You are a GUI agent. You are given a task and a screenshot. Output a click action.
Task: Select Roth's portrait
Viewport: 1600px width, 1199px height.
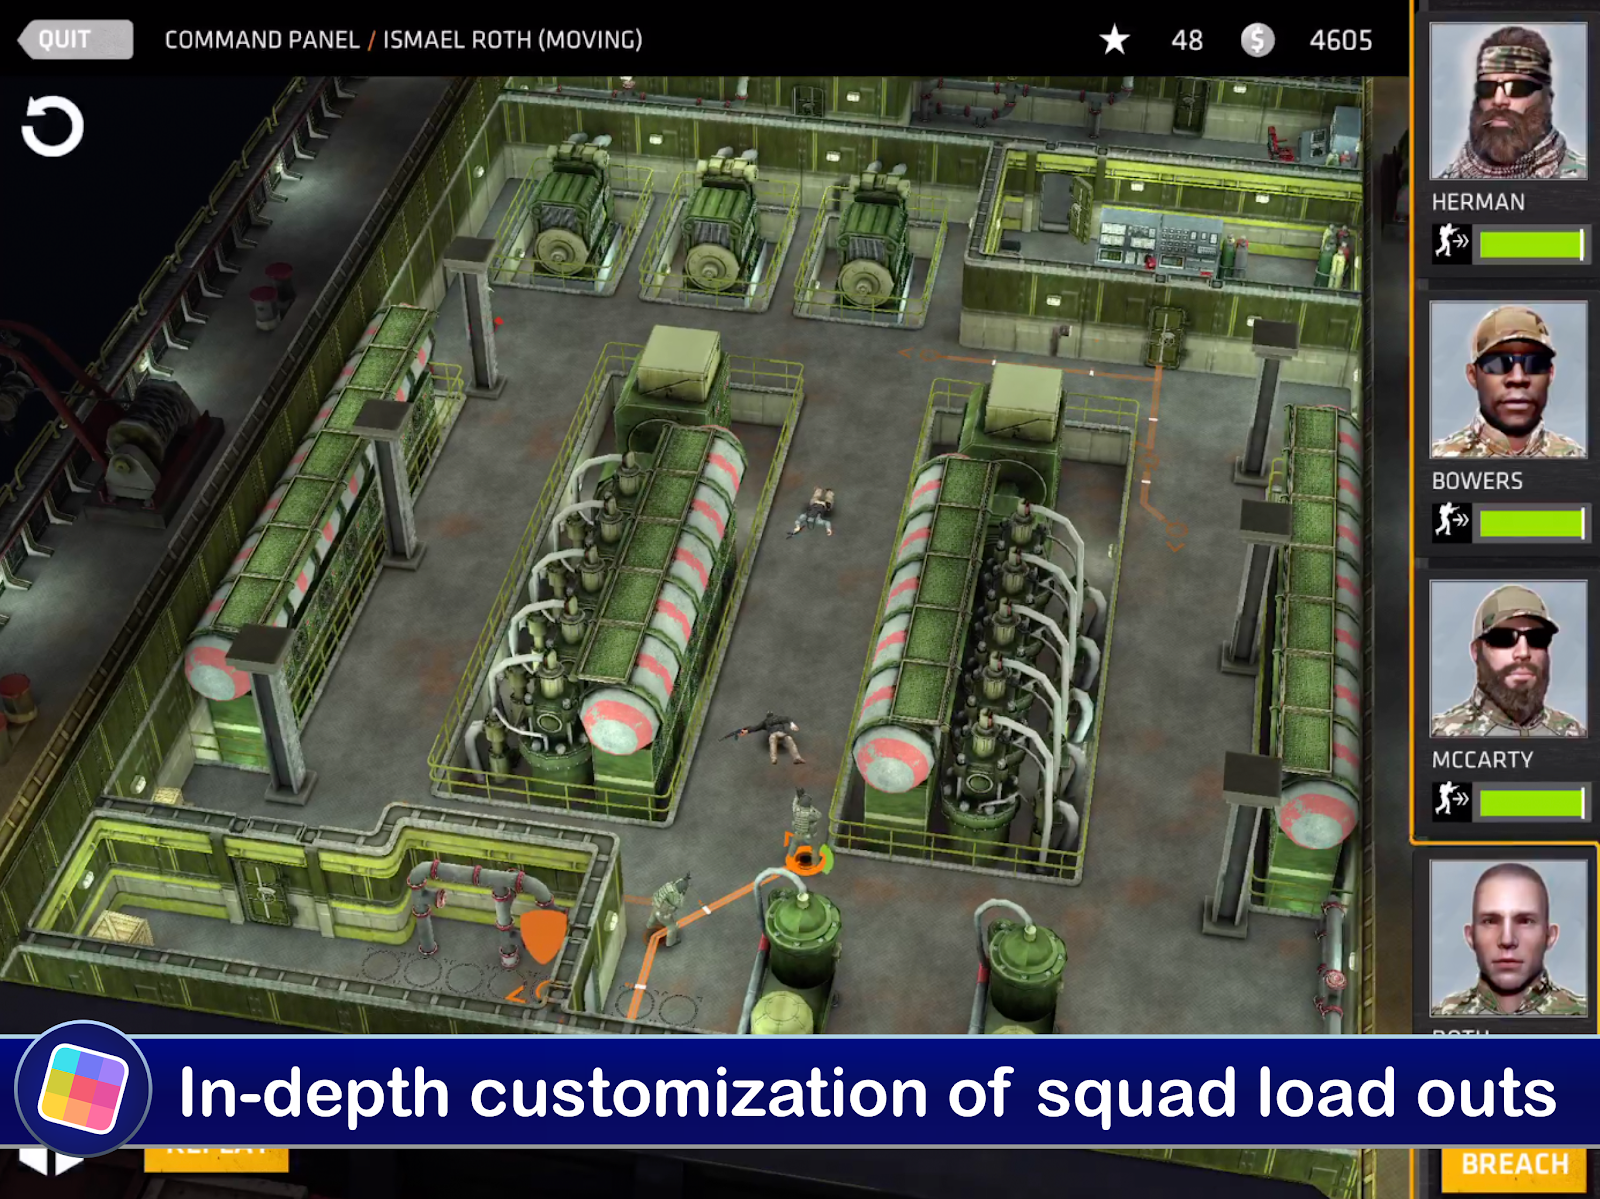pos(1508,938)
